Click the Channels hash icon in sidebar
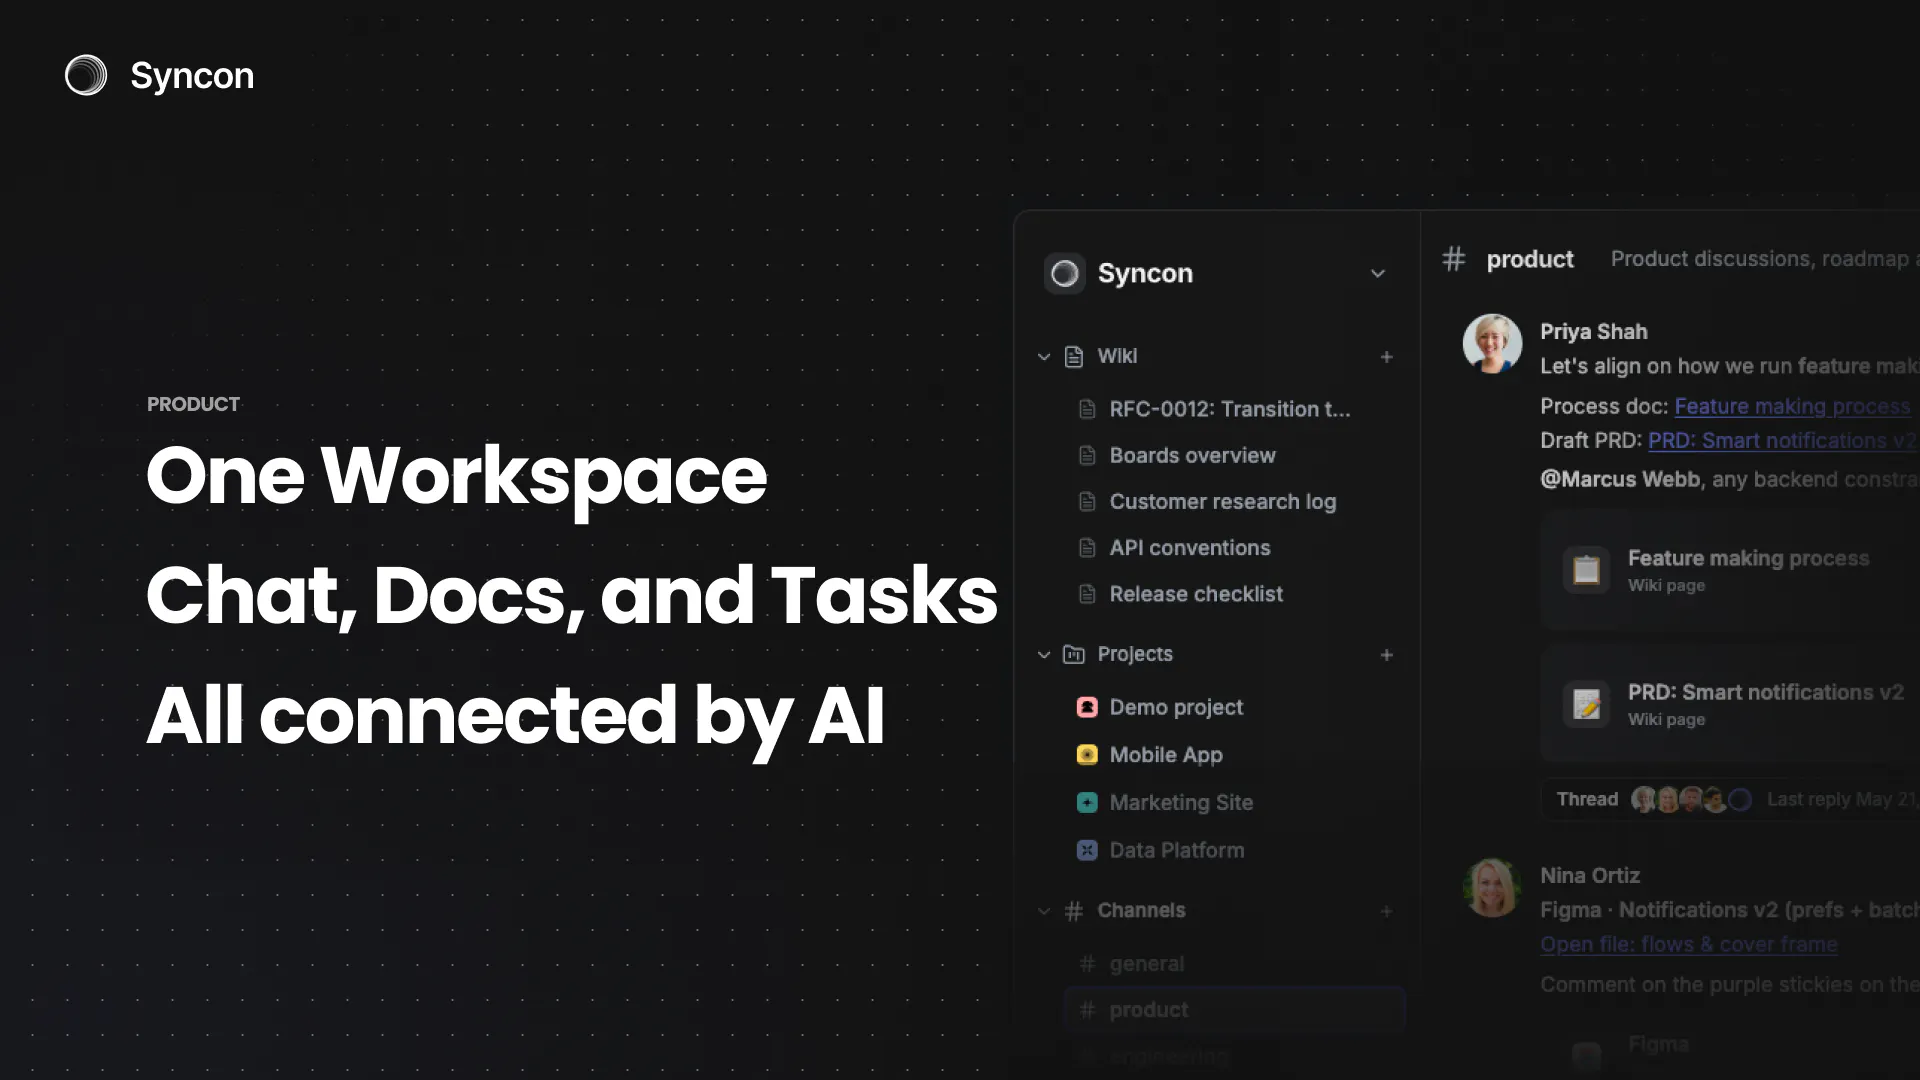Image resolution: width=1920 pixels, height=1080 pixels. point(1074,911)
